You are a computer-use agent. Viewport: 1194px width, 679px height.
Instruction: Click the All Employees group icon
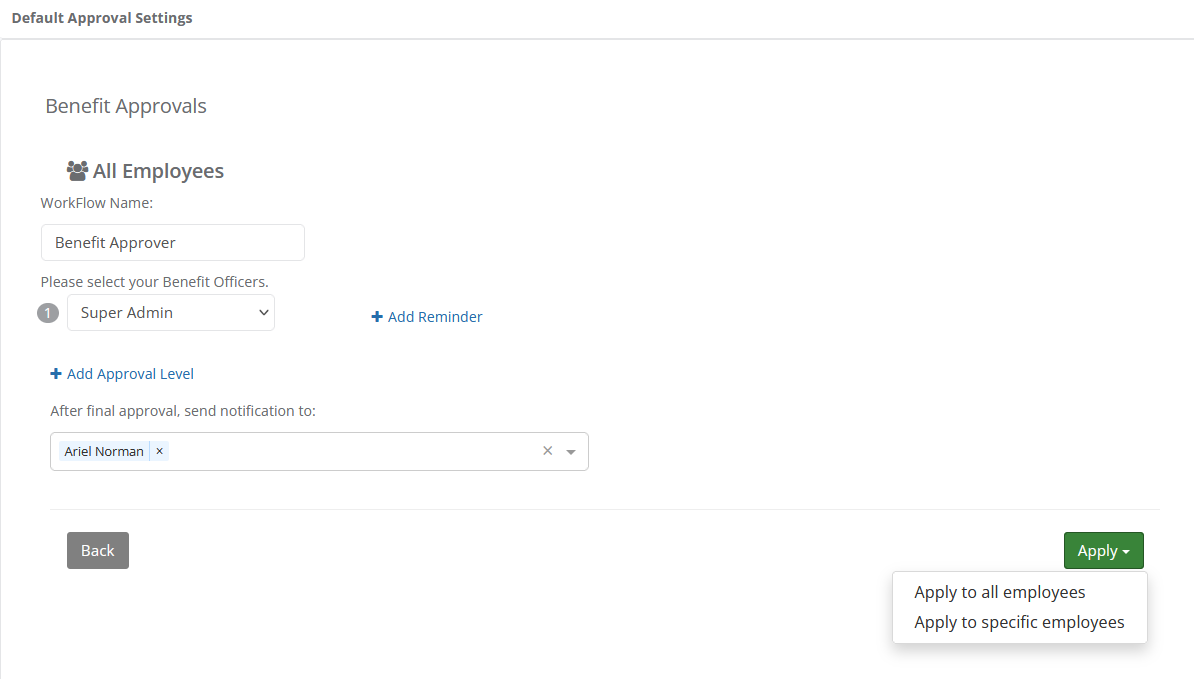(x=77, y=171)
